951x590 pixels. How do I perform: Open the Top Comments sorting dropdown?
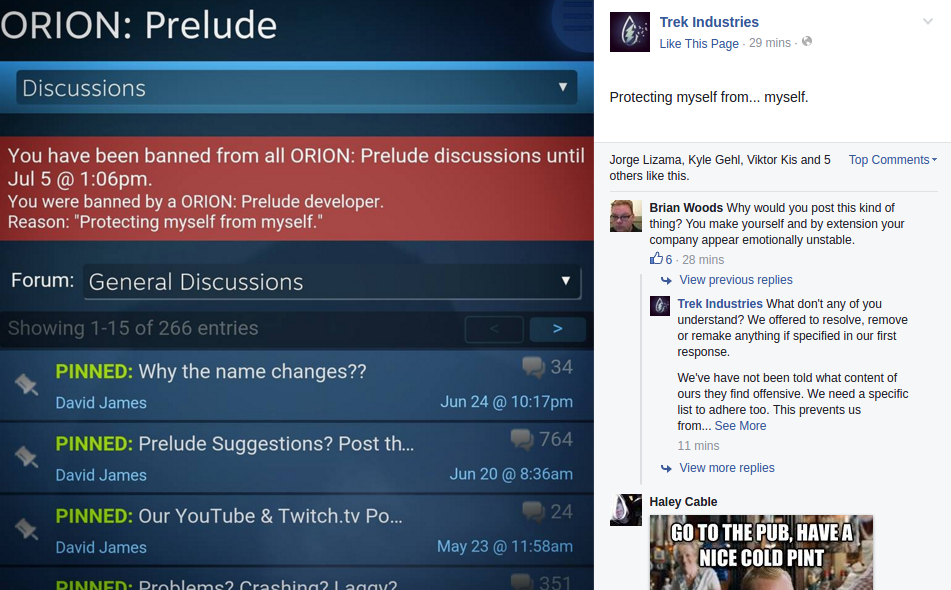pyautogui.click(x=893, y=159)
